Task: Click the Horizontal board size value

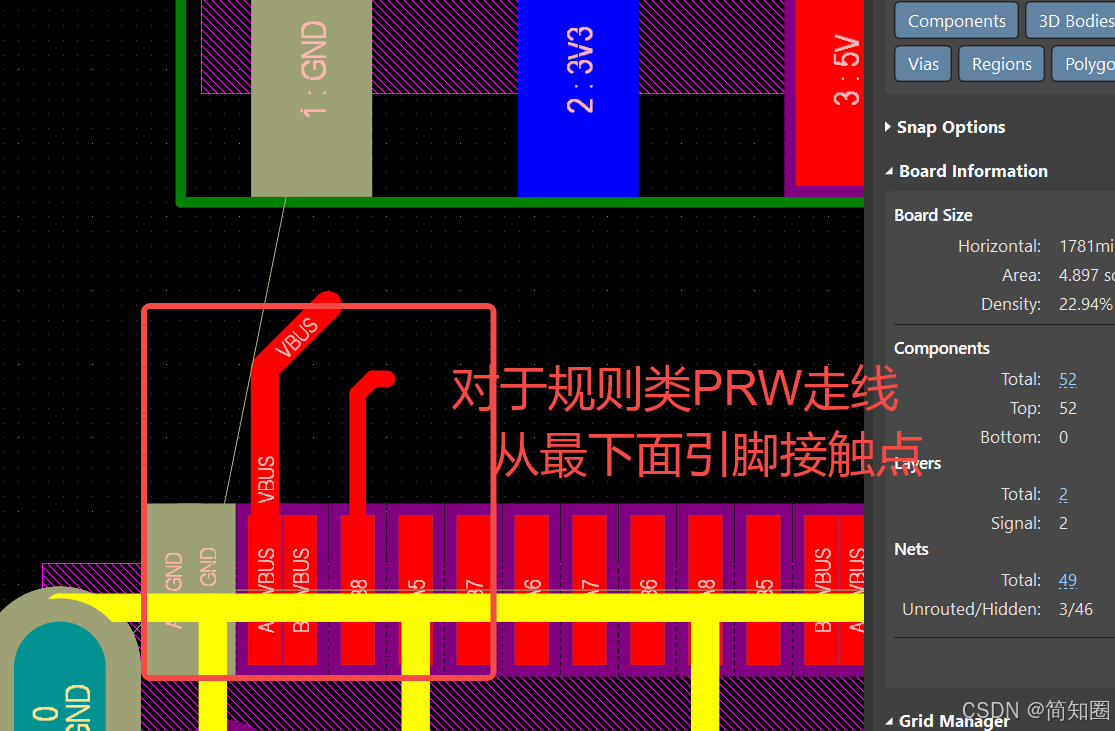Action: point(1086,246)
